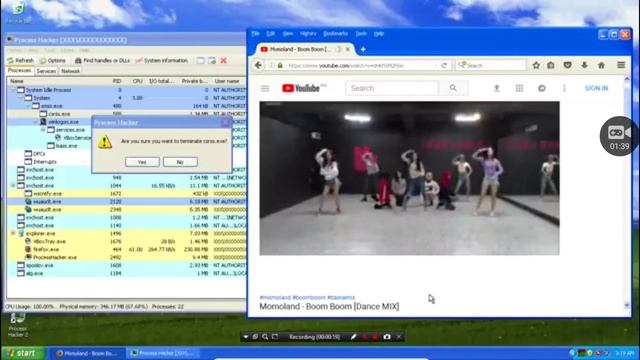Screen dimensions: 640x360
Task: Select the firefox.exe process row
Action: pos(127,249)
